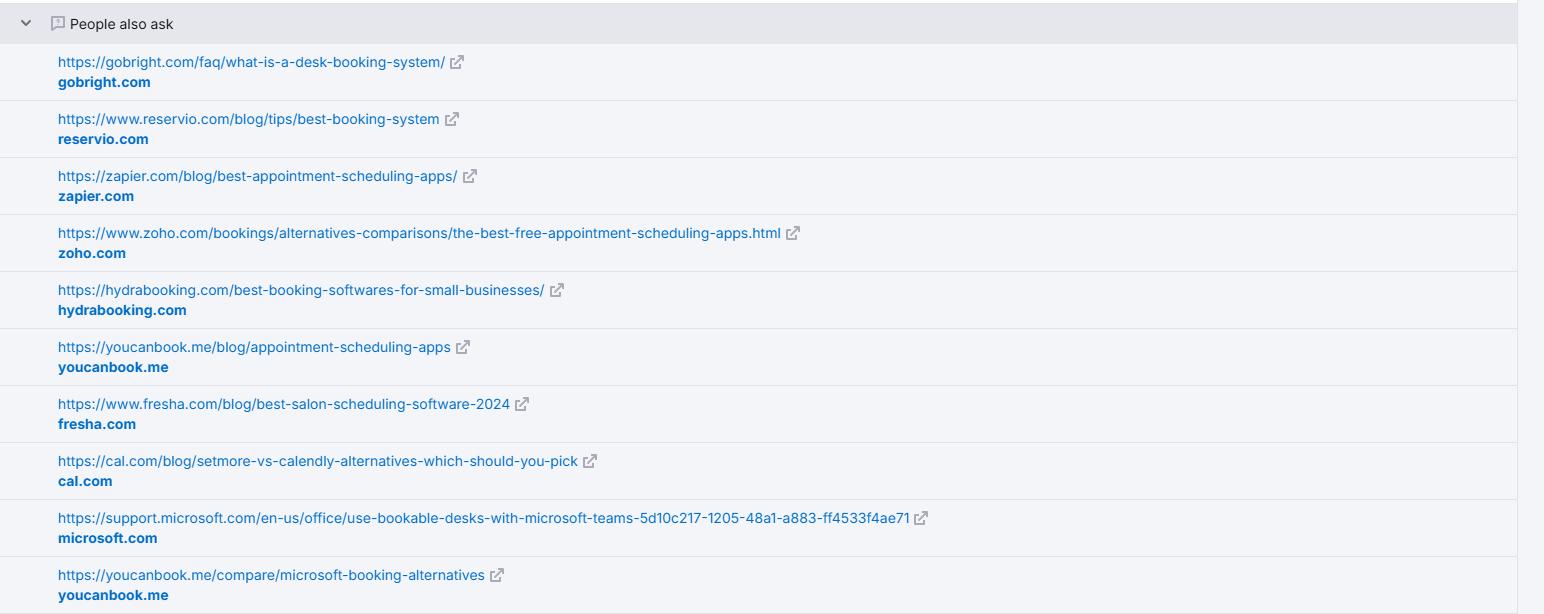The width and height of the screenshot is (1544, 614).
Task: Open the cal.com setmore vs calendly URL
Action: pos(318,461)
